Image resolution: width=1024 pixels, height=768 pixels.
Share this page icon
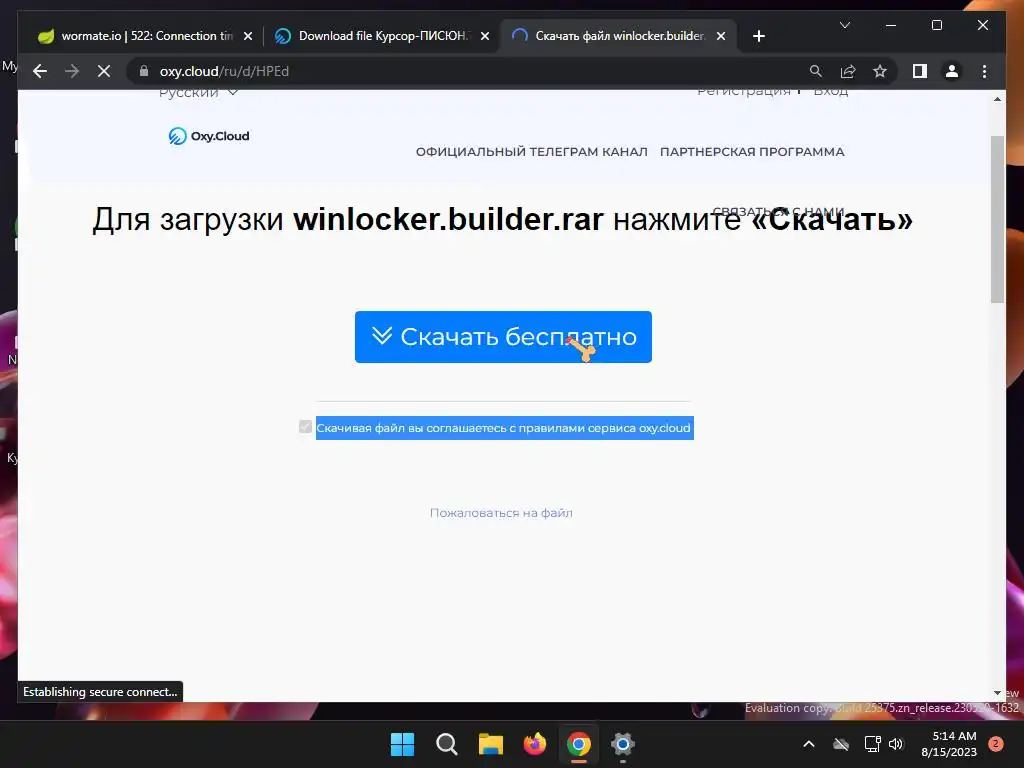click(x=848, y=71)
